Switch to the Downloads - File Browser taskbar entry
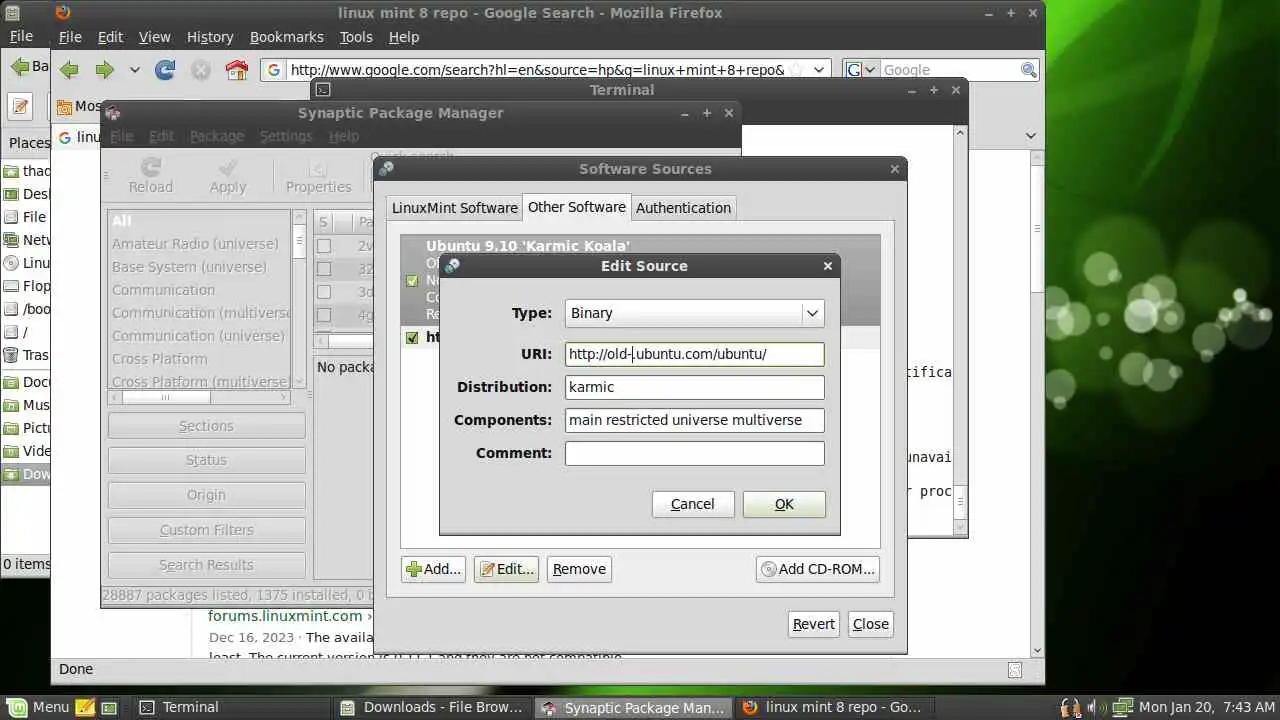The width and height of the screenshot is (1280, 720). click(x=432, y=707)
